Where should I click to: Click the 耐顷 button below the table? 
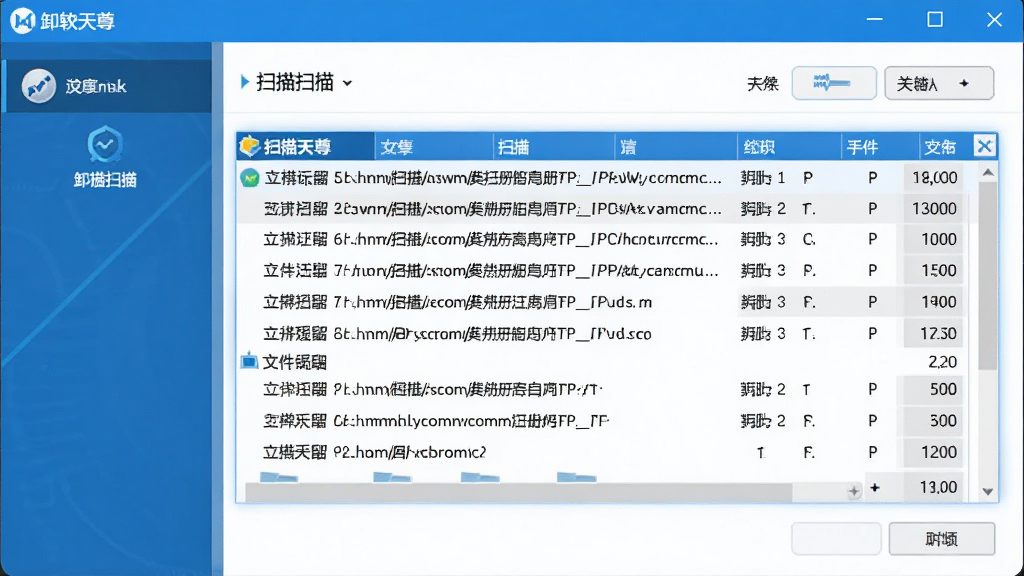942,539
